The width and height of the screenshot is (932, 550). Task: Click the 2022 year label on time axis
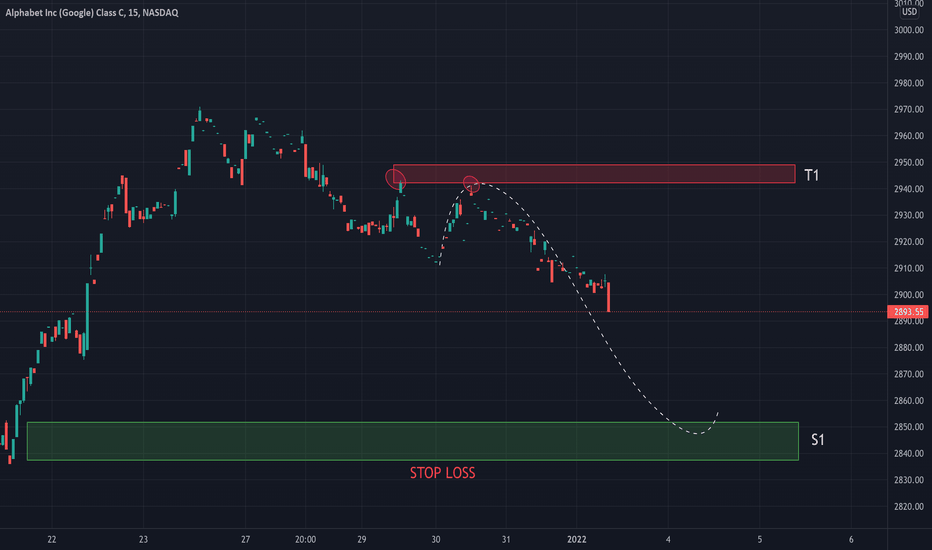point(577,539)
